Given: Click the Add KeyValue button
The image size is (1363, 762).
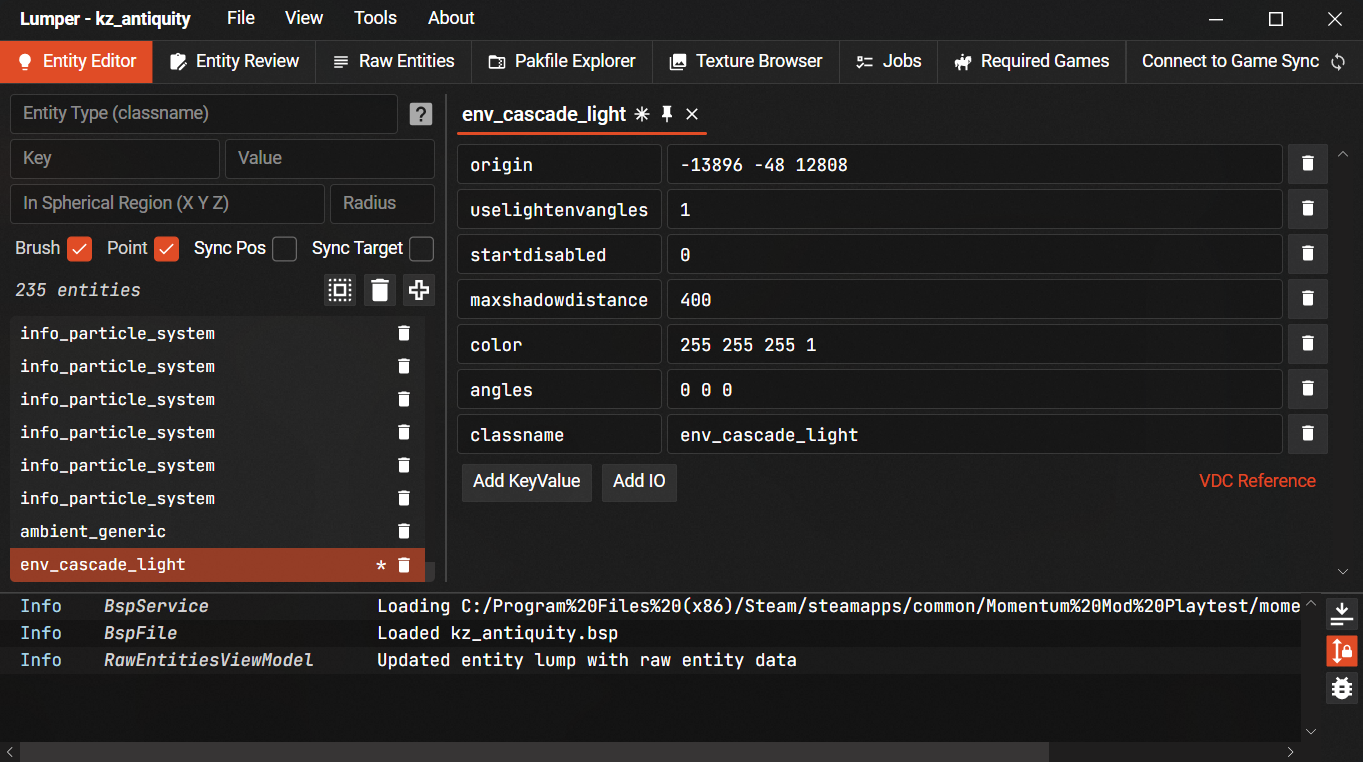Looking at the screenshot, I should pyautogui.click(x=526, y=481).
